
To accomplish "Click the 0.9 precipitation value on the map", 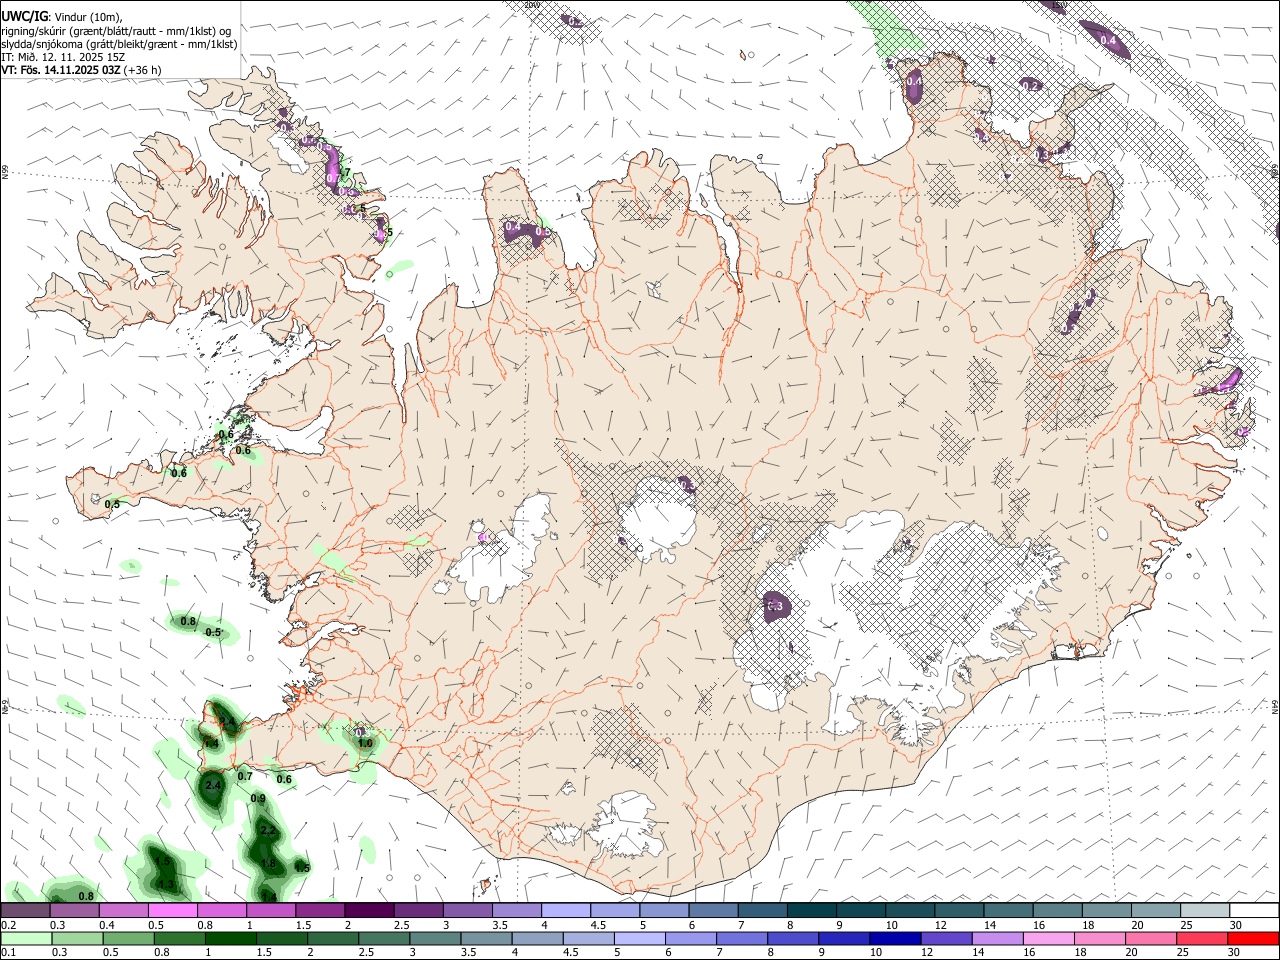I will tap(258, 799).
